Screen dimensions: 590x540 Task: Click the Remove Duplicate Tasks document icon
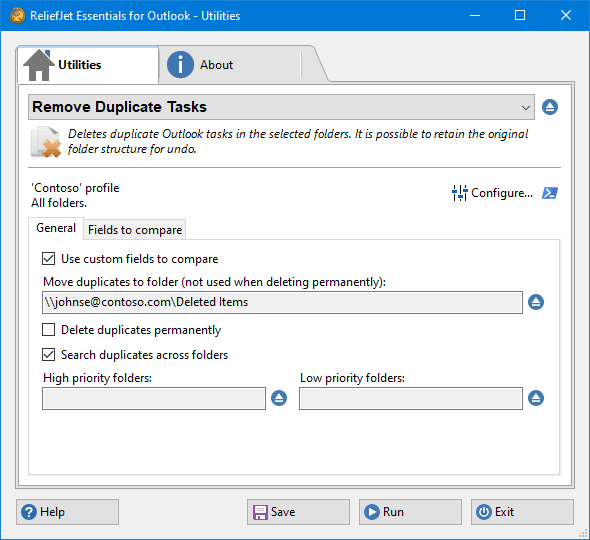[46, 142]
